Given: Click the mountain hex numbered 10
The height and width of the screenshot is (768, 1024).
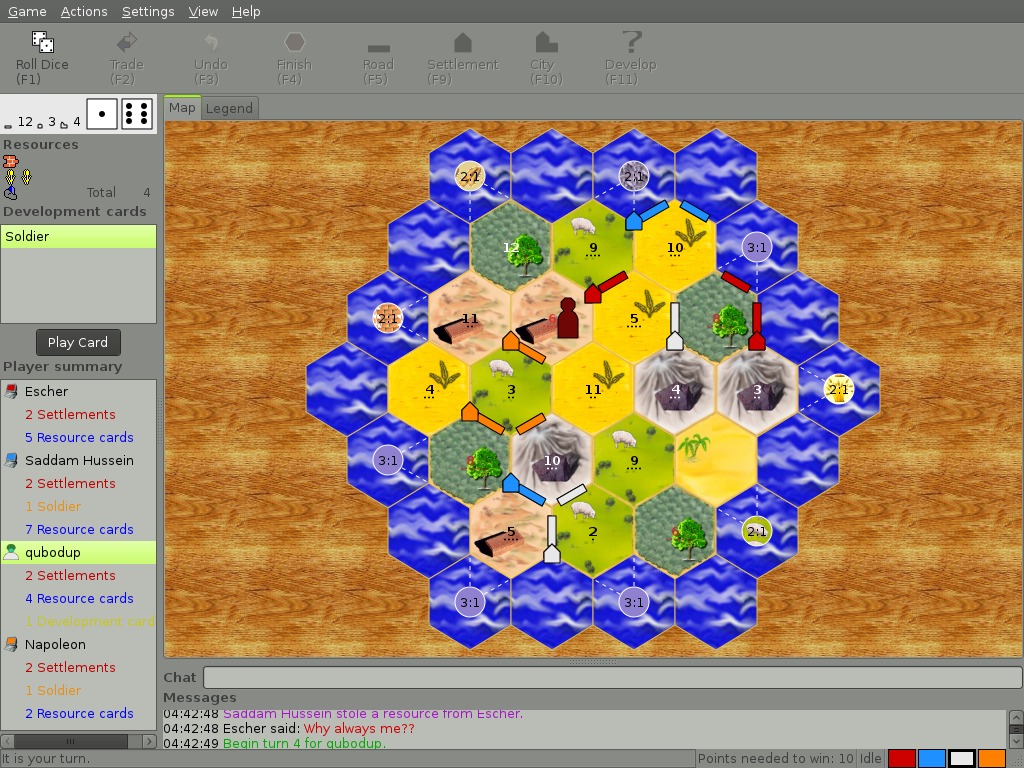Looking at the screenshot, I should click(x=552, y=460).
